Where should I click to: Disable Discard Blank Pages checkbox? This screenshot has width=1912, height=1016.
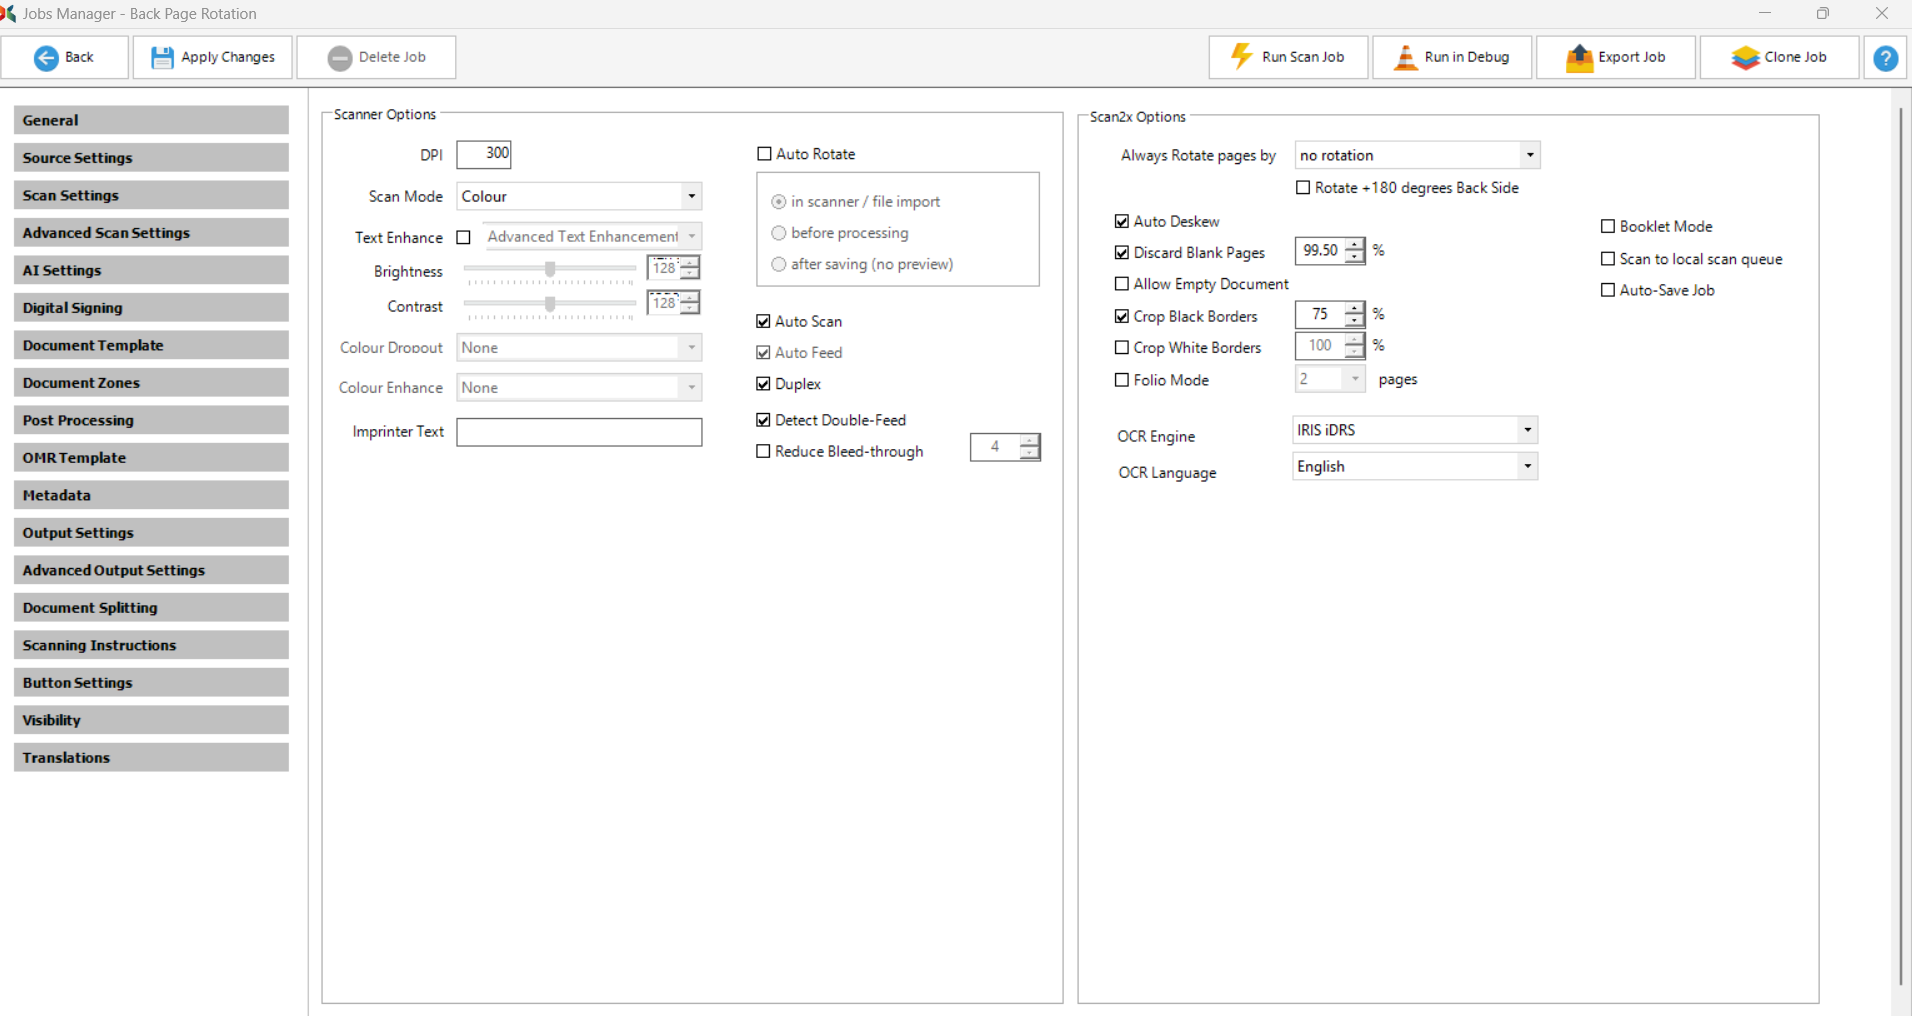pos(1122,253)
